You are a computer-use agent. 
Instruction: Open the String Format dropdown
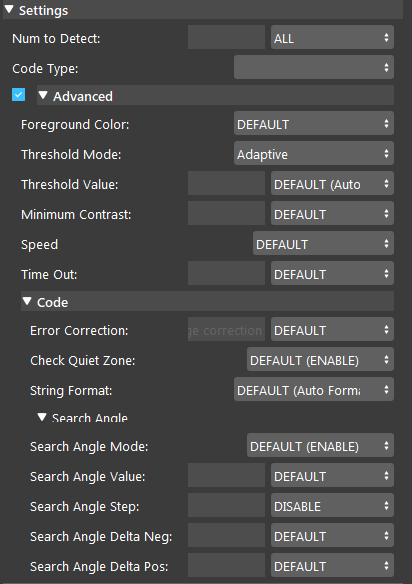click(x=314, y=389)
